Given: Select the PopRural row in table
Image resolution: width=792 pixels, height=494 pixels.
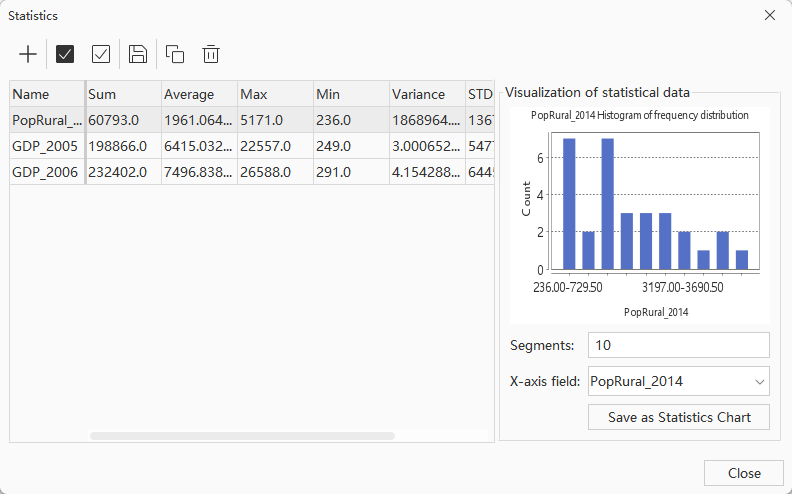Looking at the screenshot, I should 46,120.
